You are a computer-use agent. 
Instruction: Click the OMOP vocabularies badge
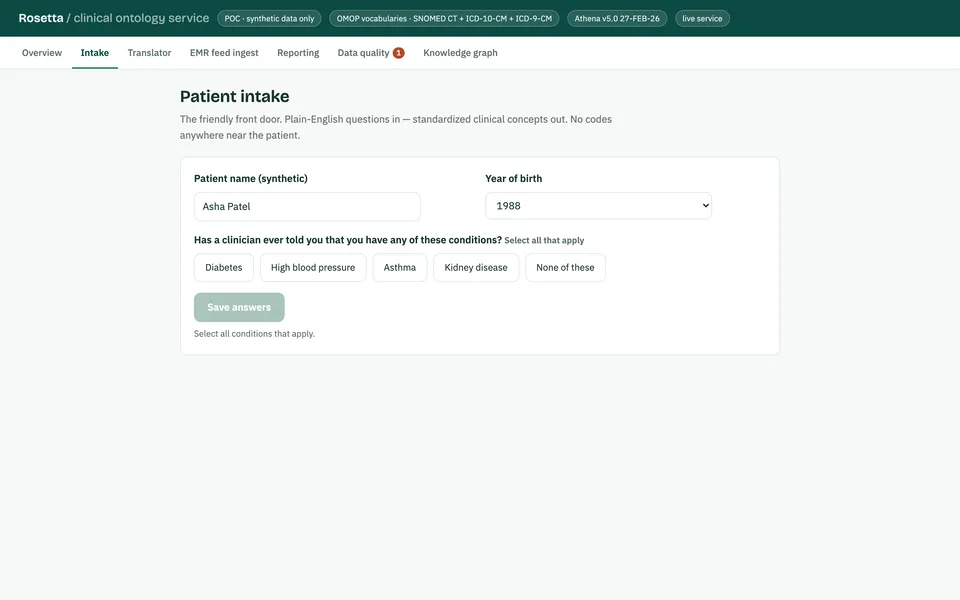(444, 18)
